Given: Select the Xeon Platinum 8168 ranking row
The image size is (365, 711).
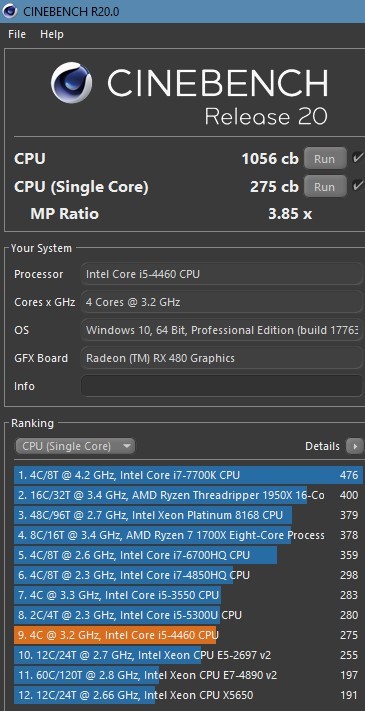Looking at the screenshot, I should point(189,515).
